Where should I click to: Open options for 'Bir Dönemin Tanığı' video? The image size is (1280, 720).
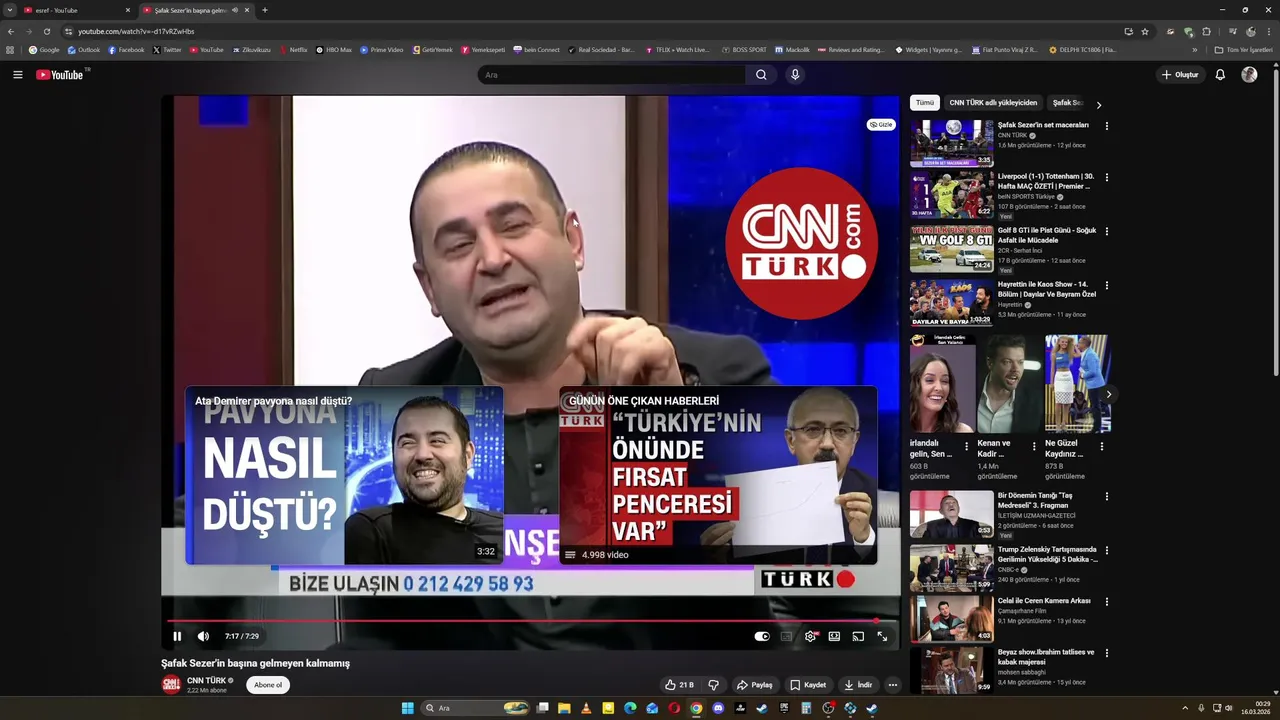tap(1106, 497)
